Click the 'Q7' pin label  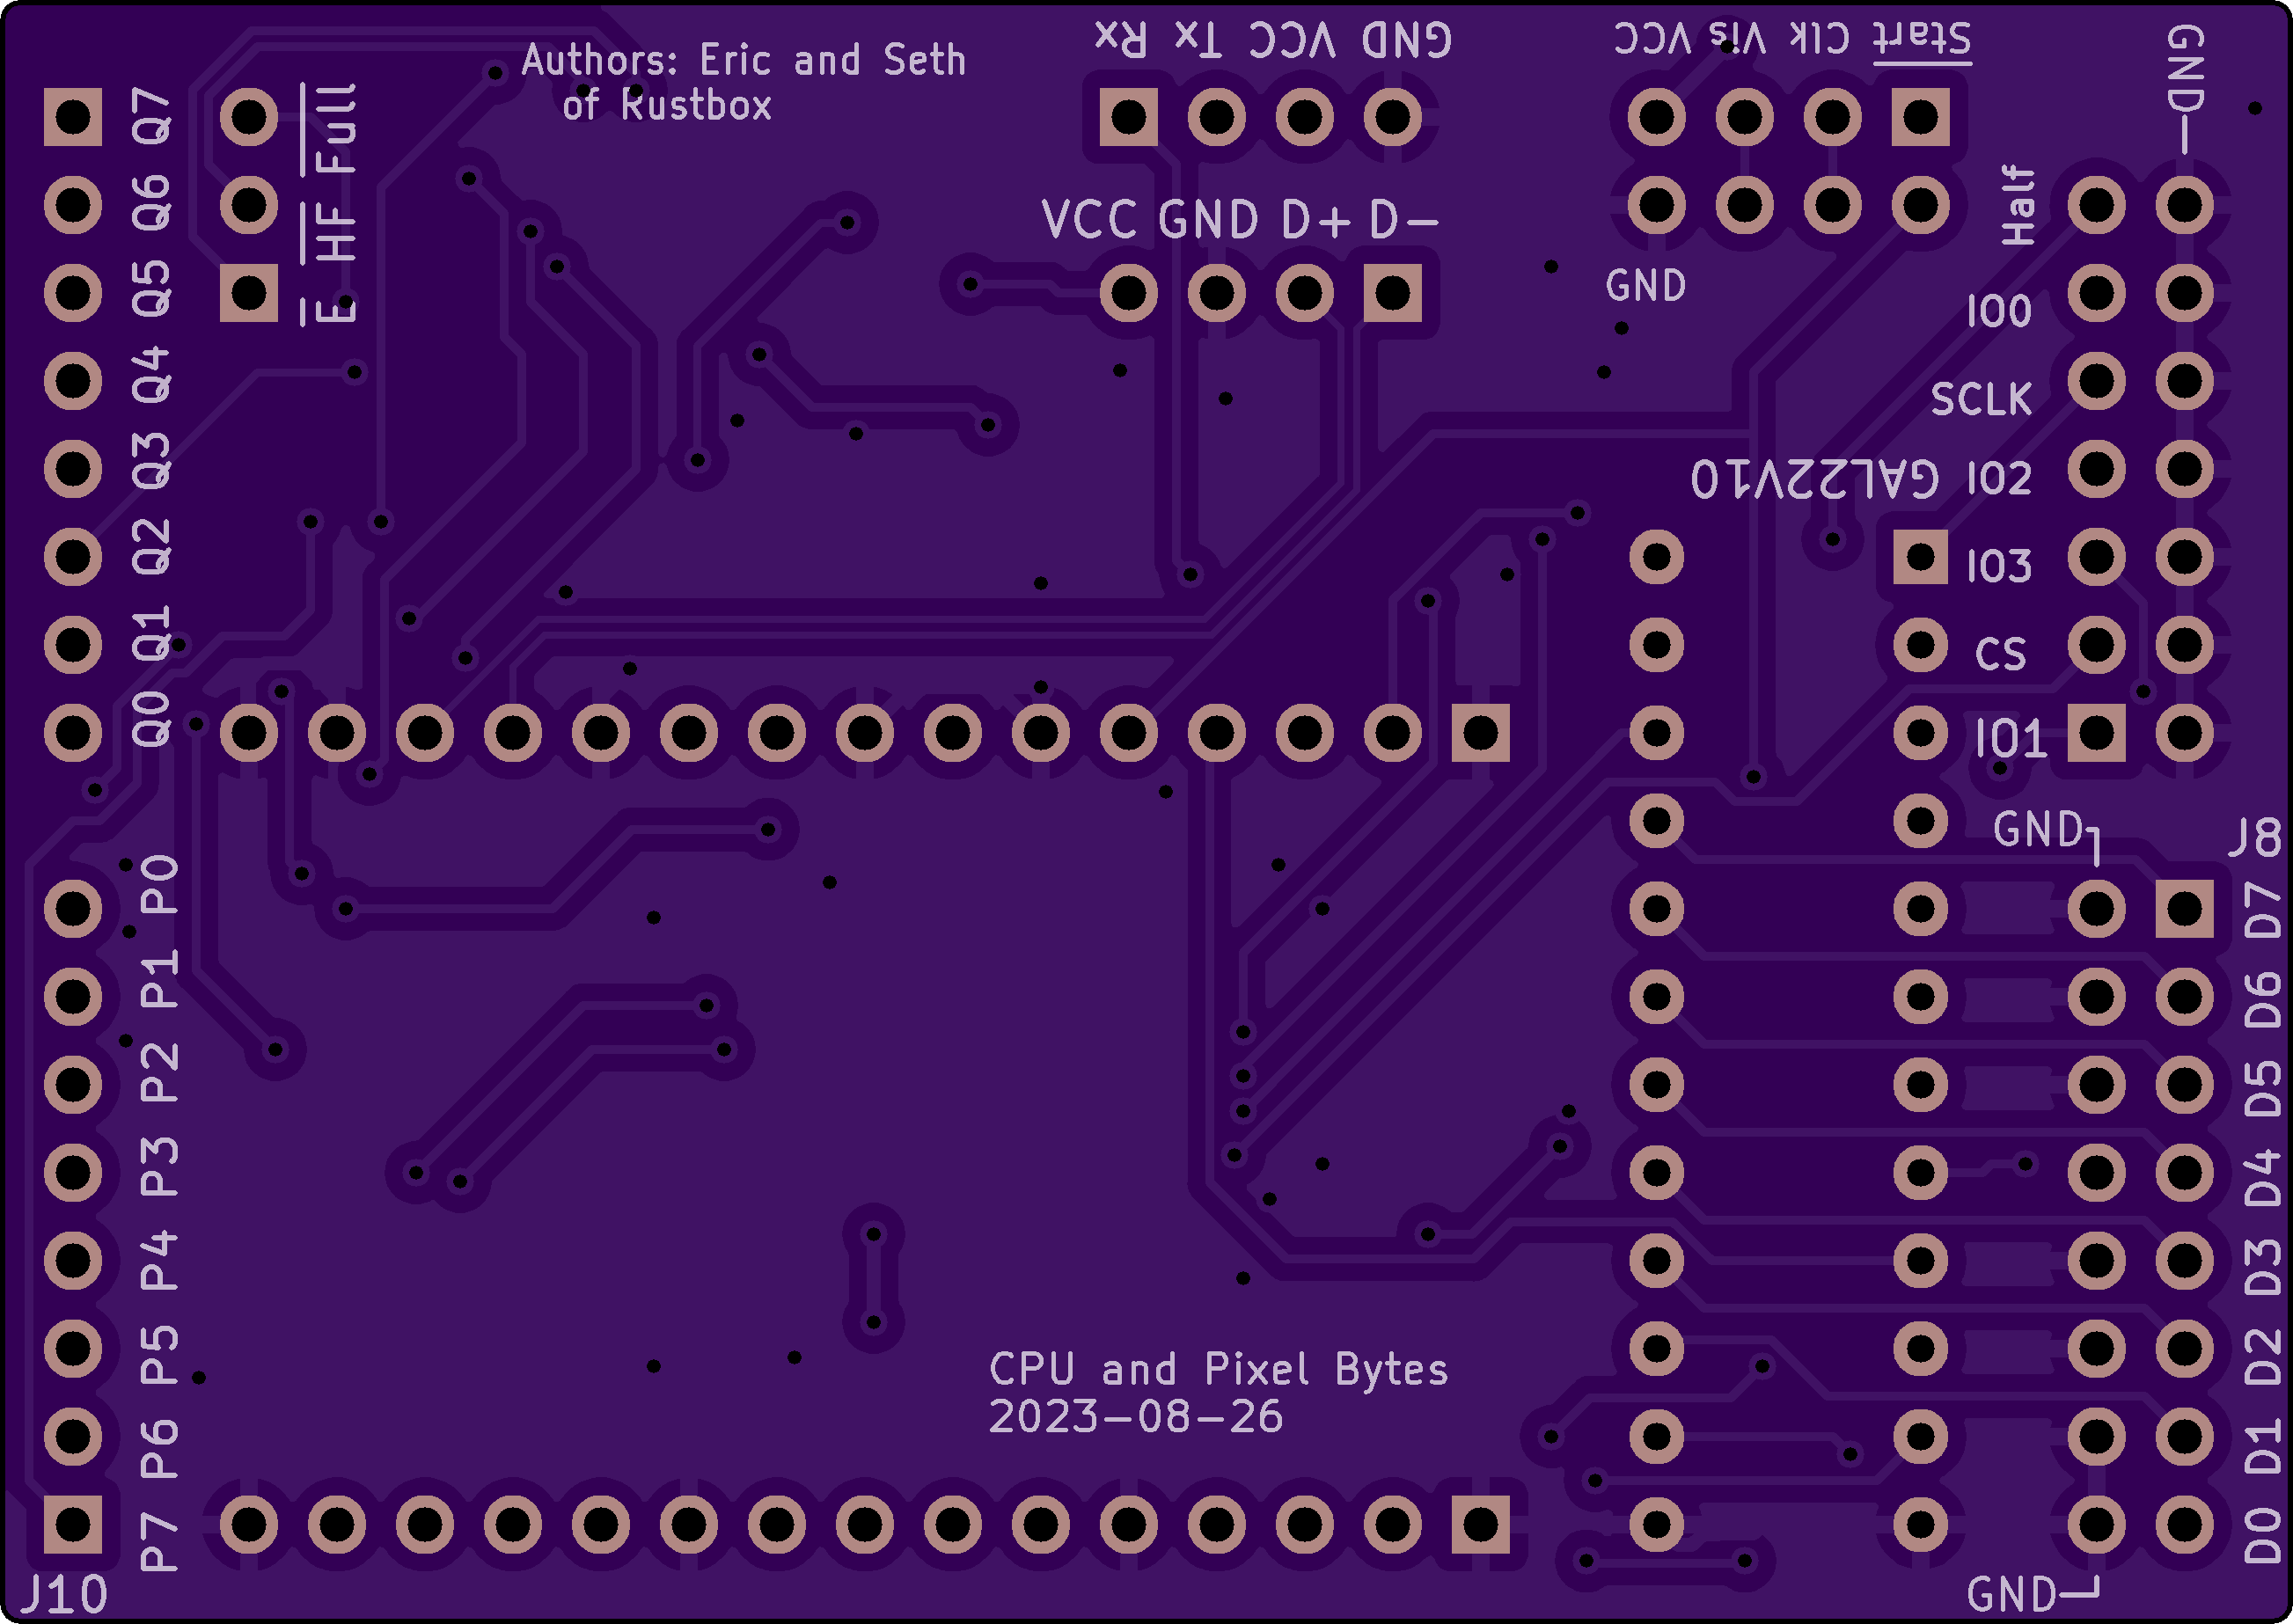coord(152,116)
